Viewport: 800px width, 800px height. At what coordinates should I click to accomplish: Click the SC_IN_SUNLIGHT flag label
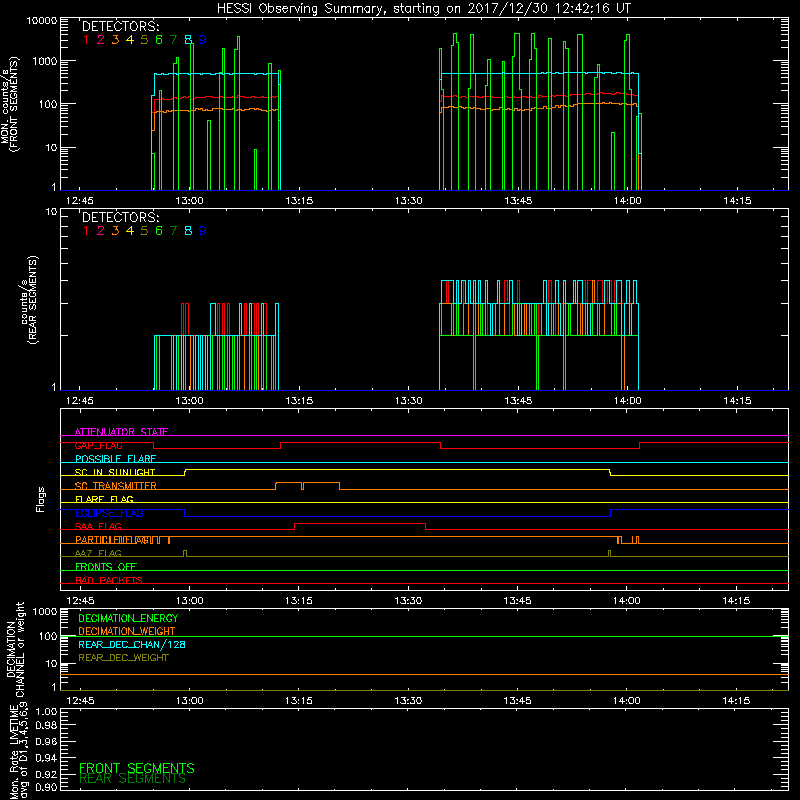tap(115, 472)
